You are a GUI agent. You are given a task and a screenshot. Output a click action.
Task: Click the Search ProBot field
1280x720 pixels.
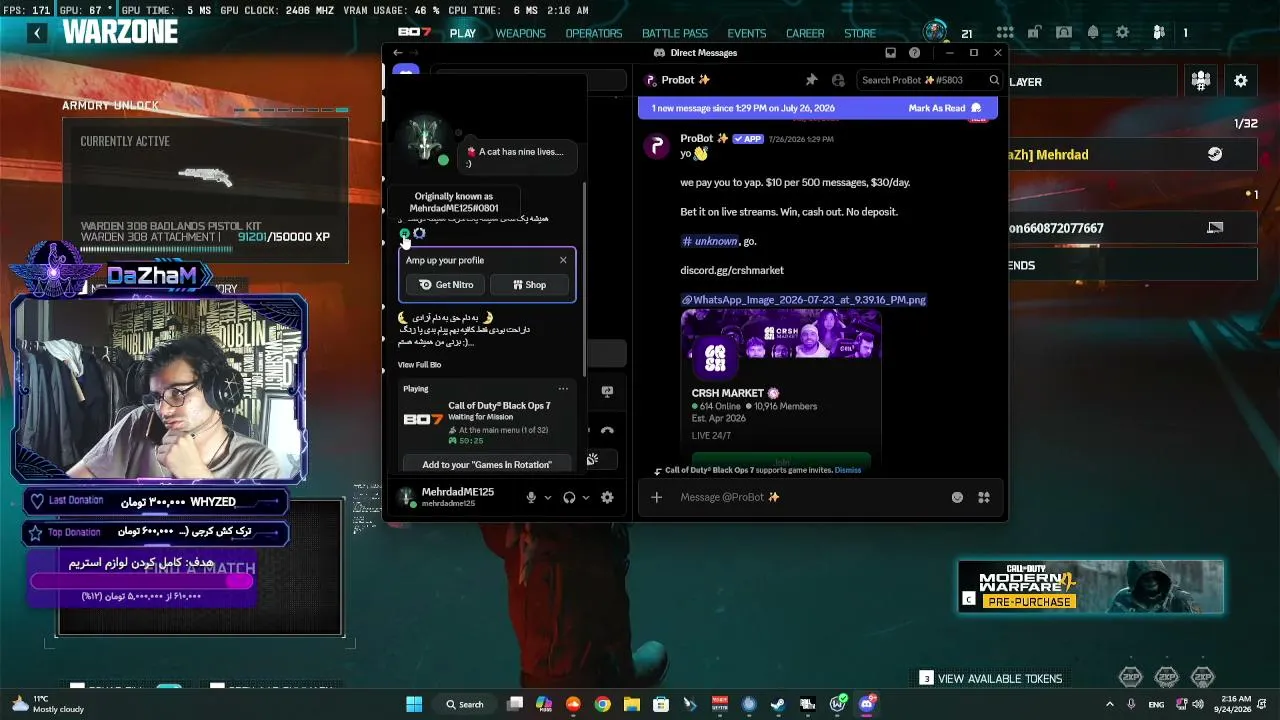click(x=929, y=80)
